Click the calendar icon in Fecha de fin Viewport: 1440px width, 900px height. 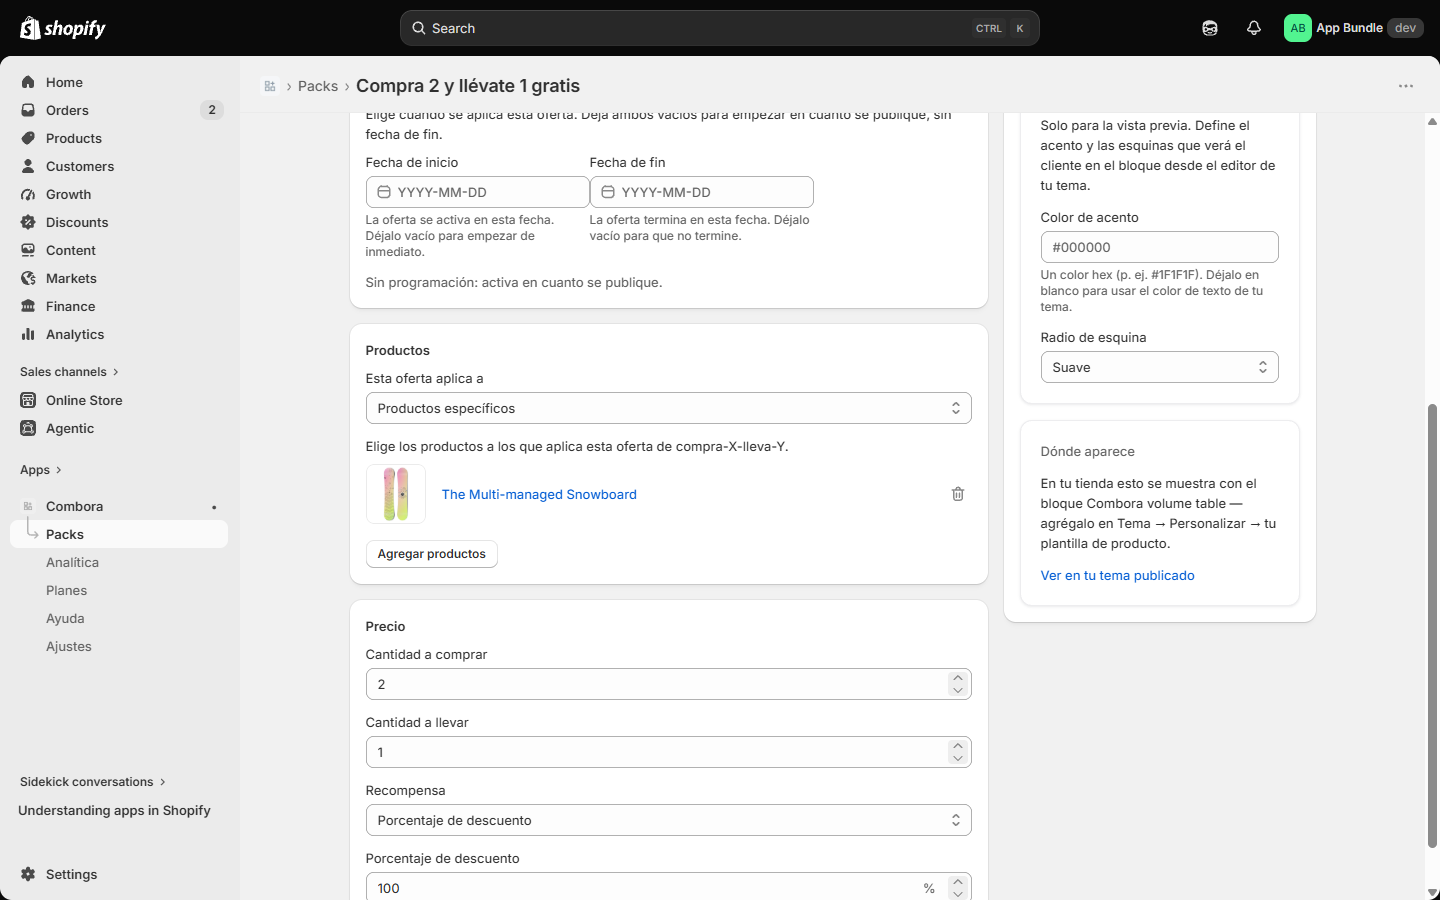click(608, 192)
